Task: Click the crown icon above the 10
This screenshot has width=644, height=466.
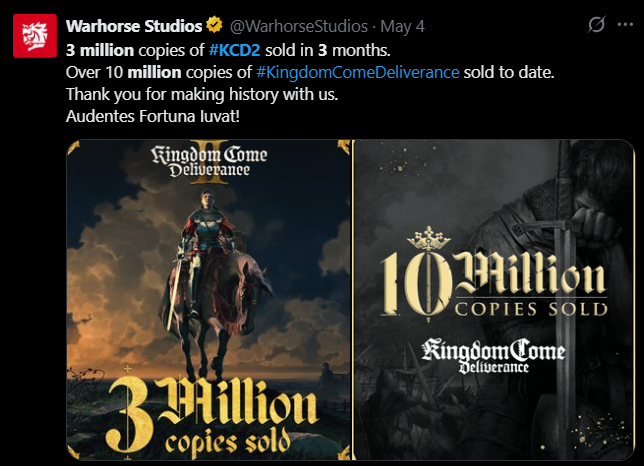Action: pos(429,239)
